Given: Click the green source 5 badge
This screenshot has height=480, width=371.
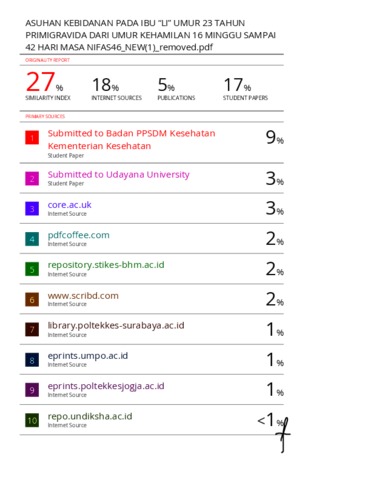Looking at the screenshot, I should point(32,269).
